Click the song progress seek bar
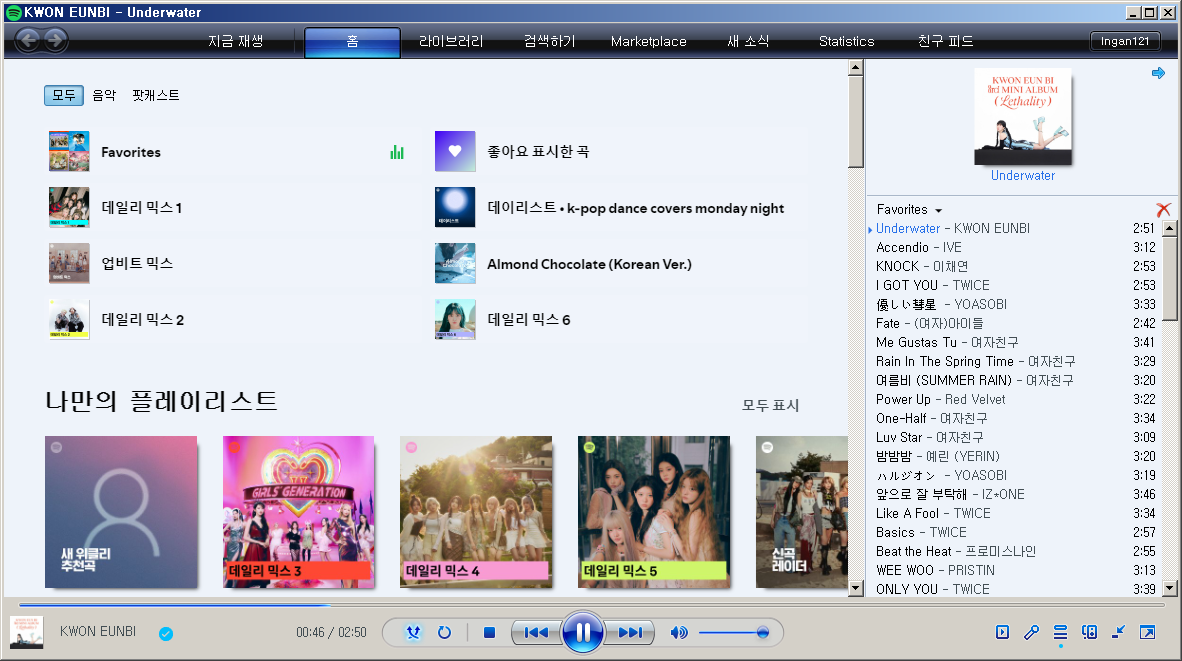The image size is (1182, 661). [592, 604]
